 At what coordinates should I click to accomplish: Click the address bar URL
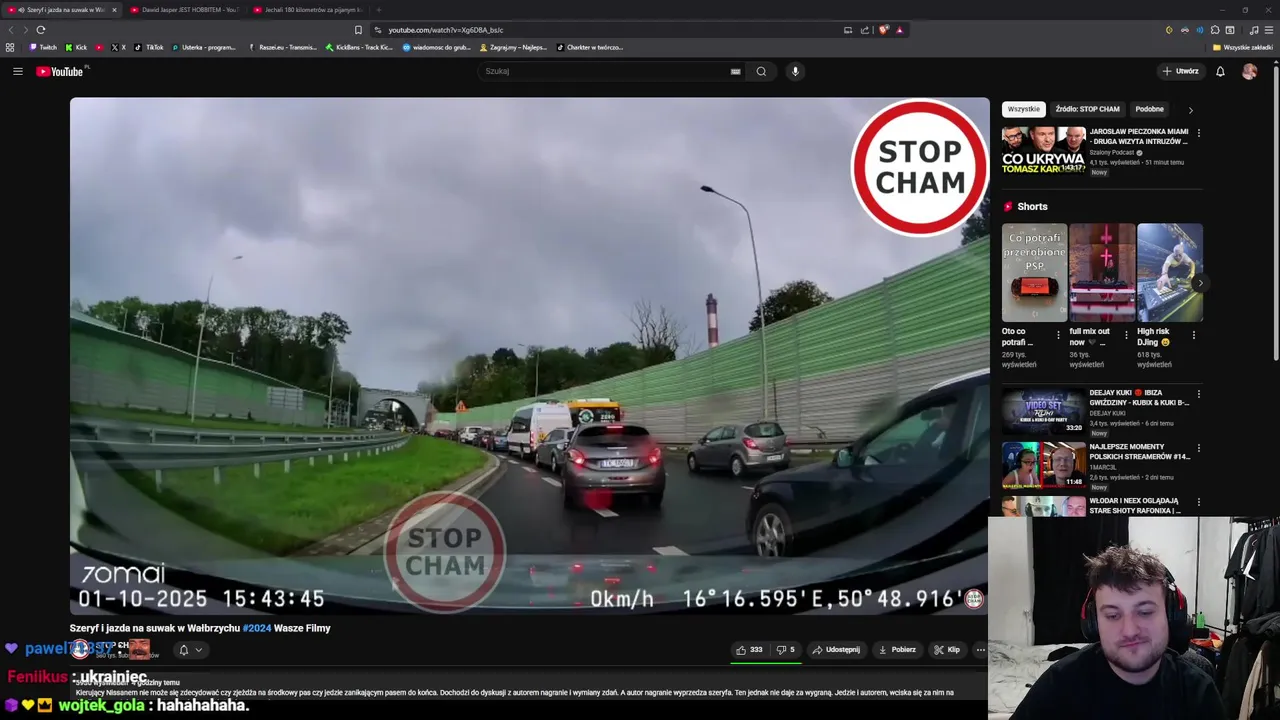tap(445, 30)
